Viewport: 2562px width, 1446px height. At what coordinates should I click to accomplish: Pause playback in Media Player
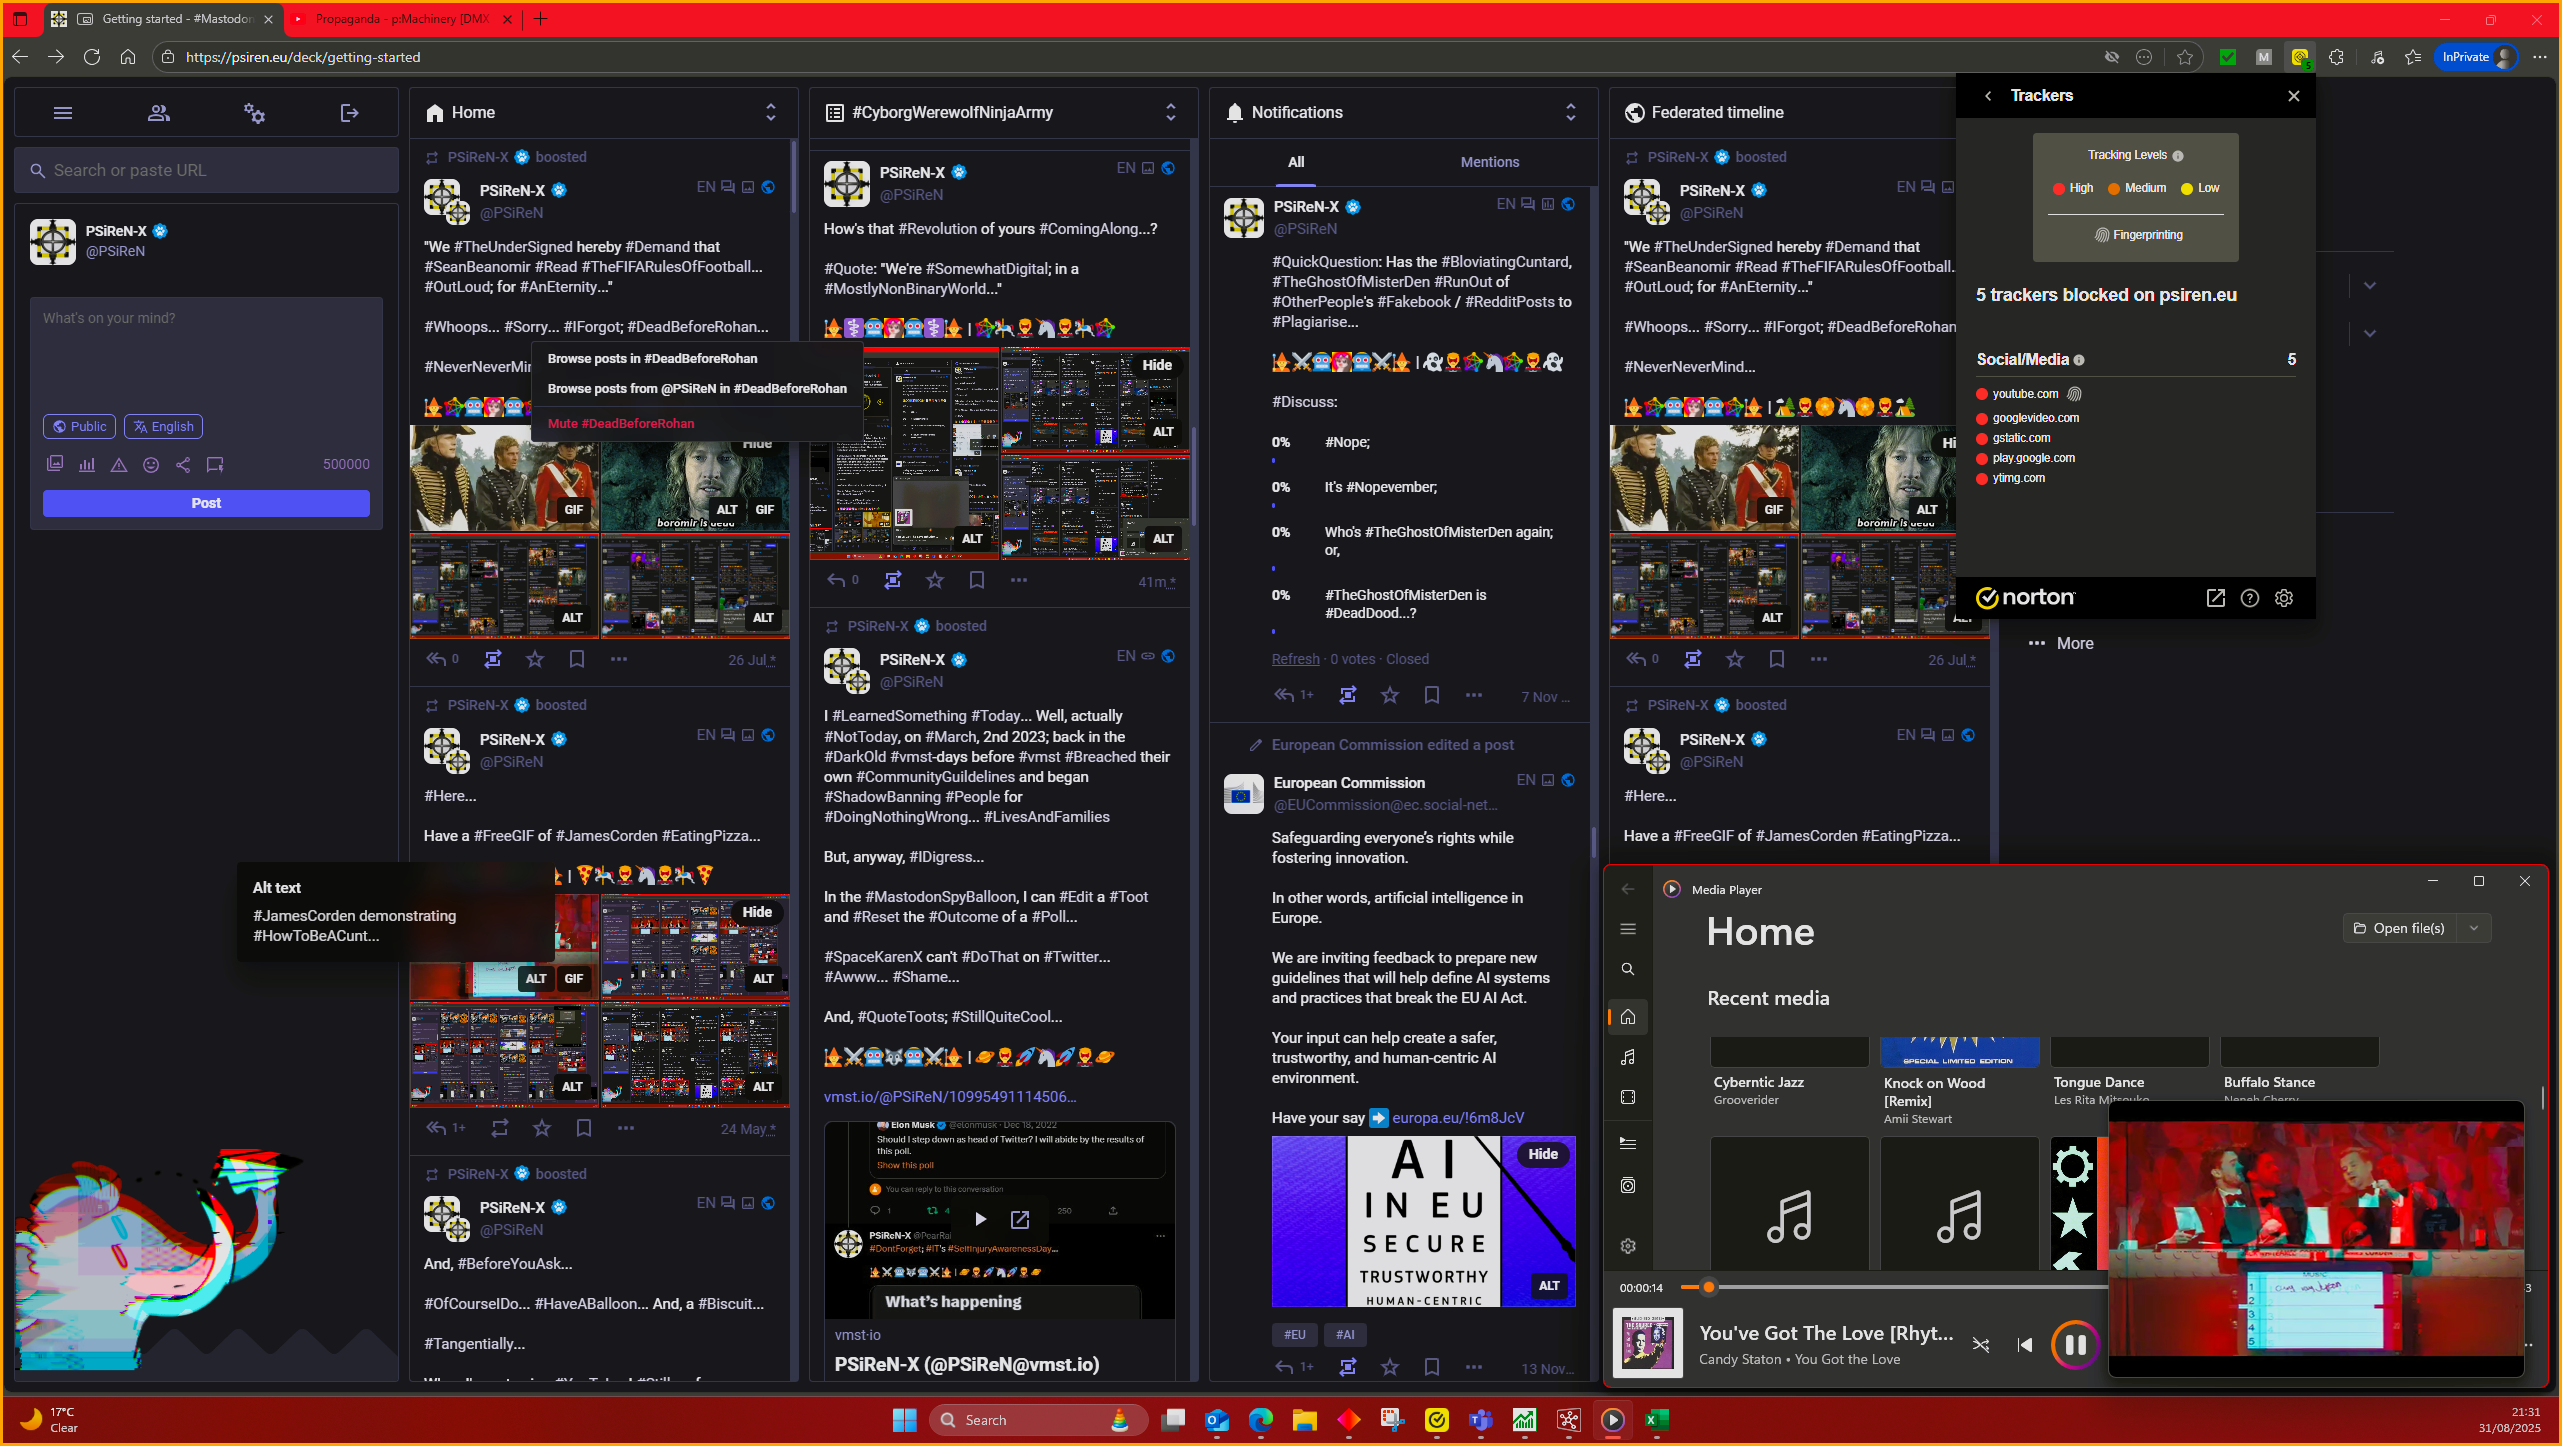click(x=2075, y=1345)
